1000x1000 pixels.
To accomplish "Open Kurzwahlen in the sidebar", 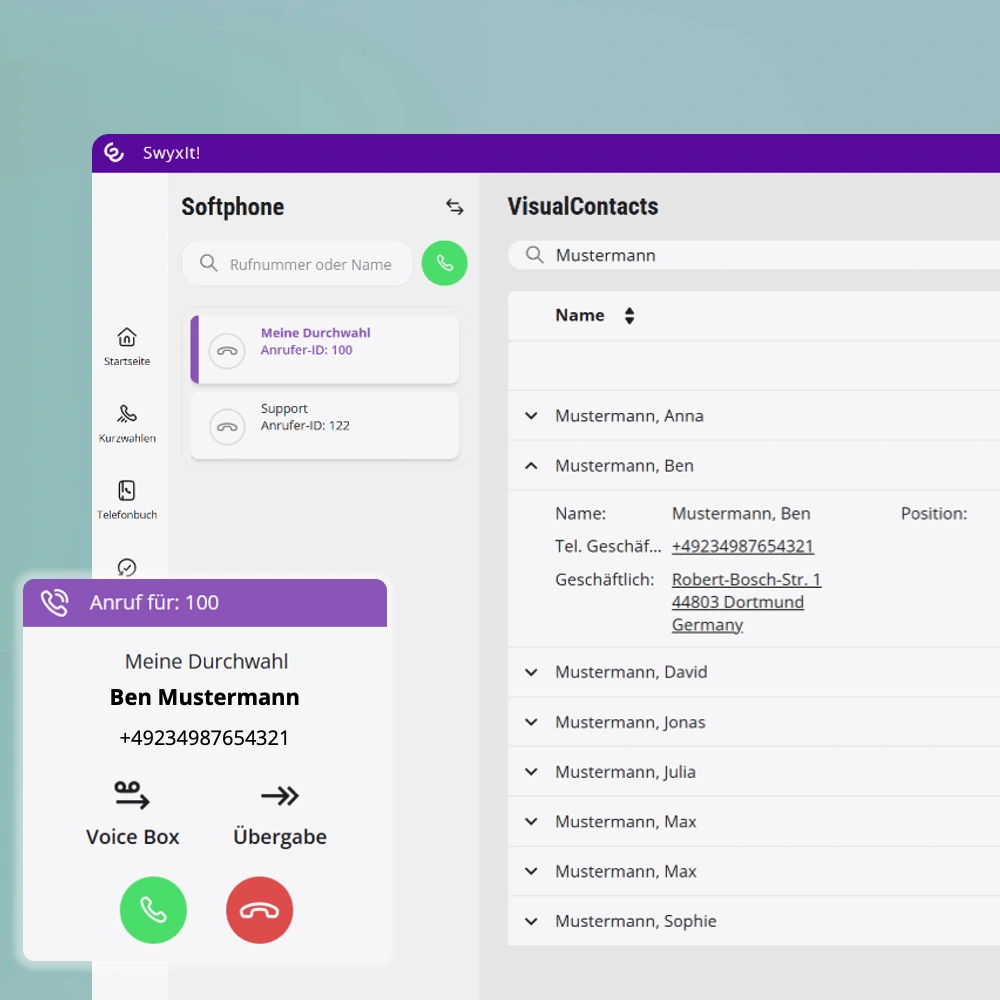I will [127, 423].
